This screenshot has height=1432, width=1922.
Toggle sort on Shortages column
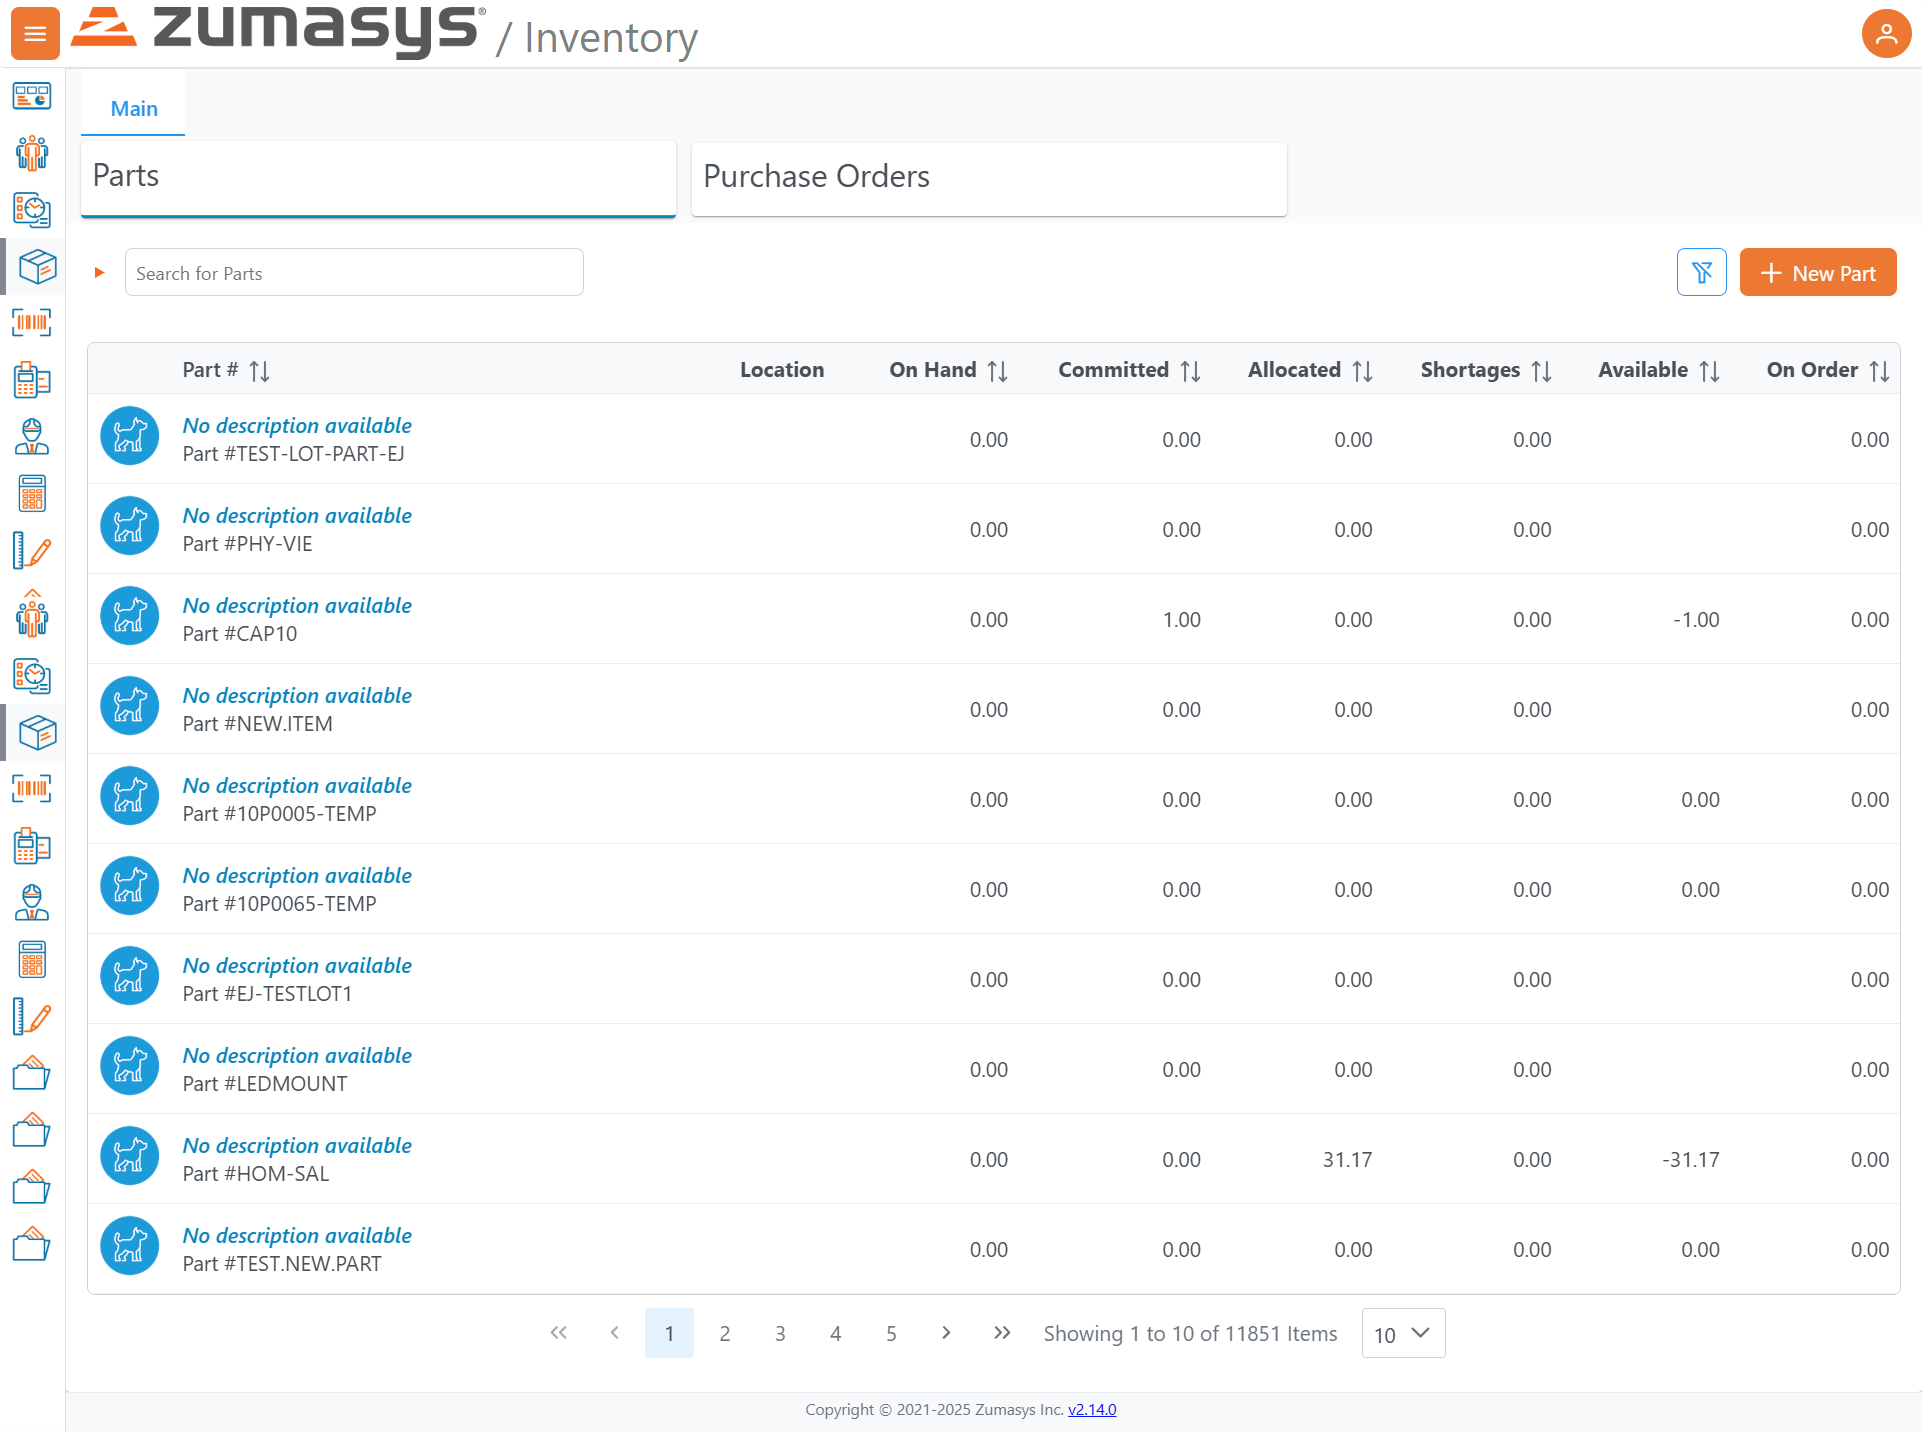point(1541,371)
